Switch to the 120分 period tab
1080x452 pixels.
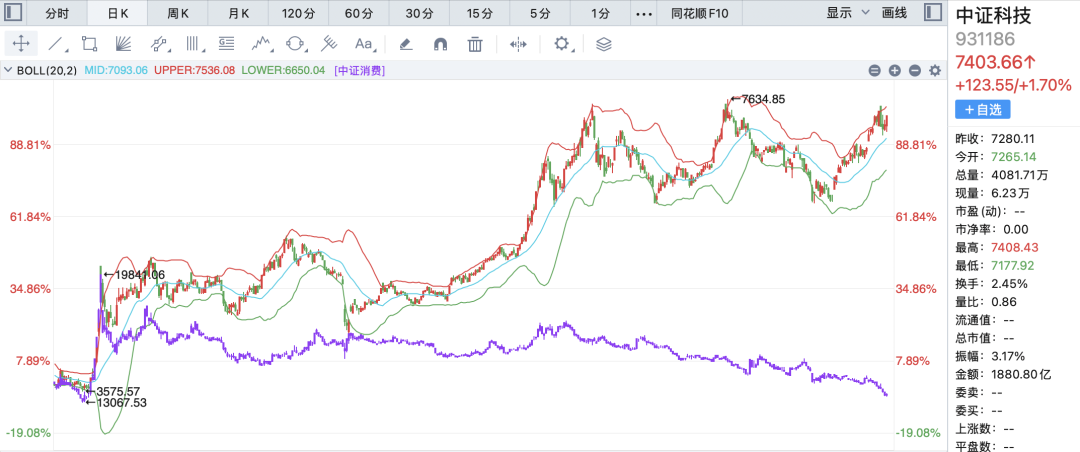tap(298, 13)
